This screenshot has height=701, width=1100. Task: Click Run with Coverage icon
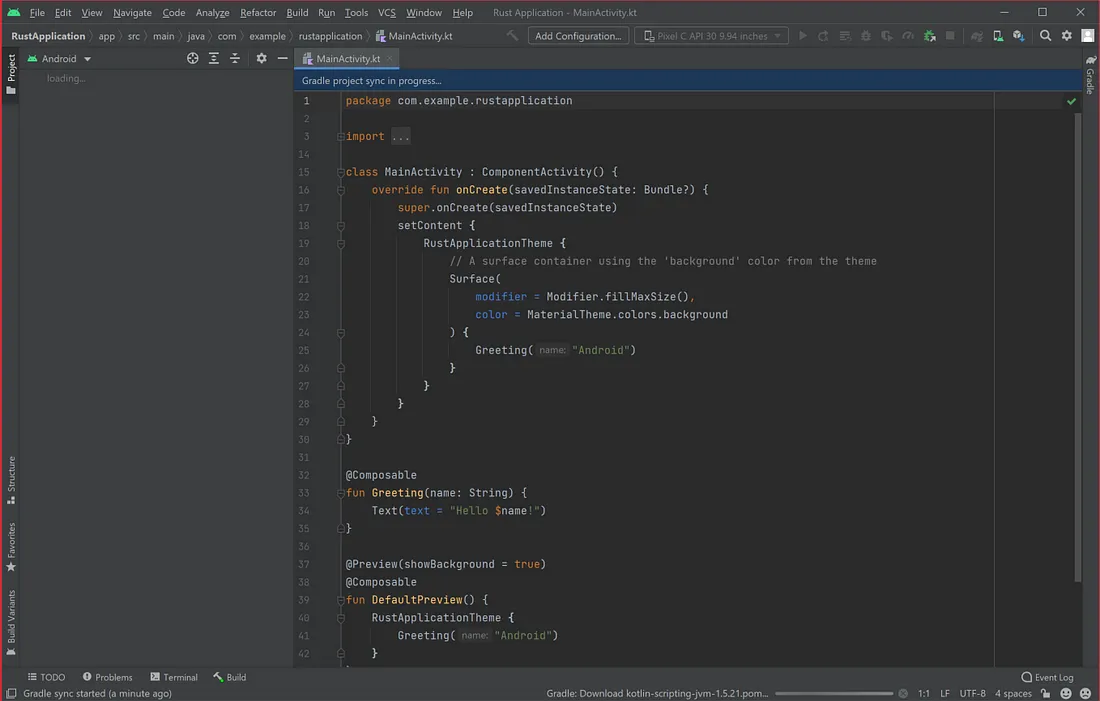(887, 36)
